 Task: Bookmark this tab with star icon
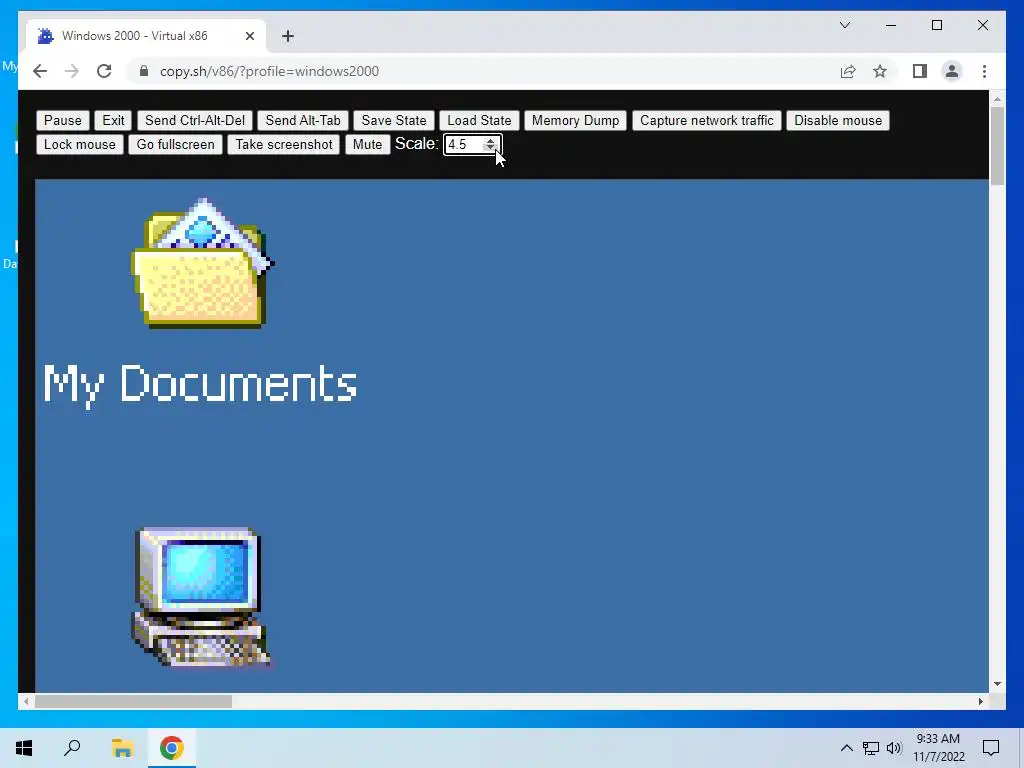880,71
